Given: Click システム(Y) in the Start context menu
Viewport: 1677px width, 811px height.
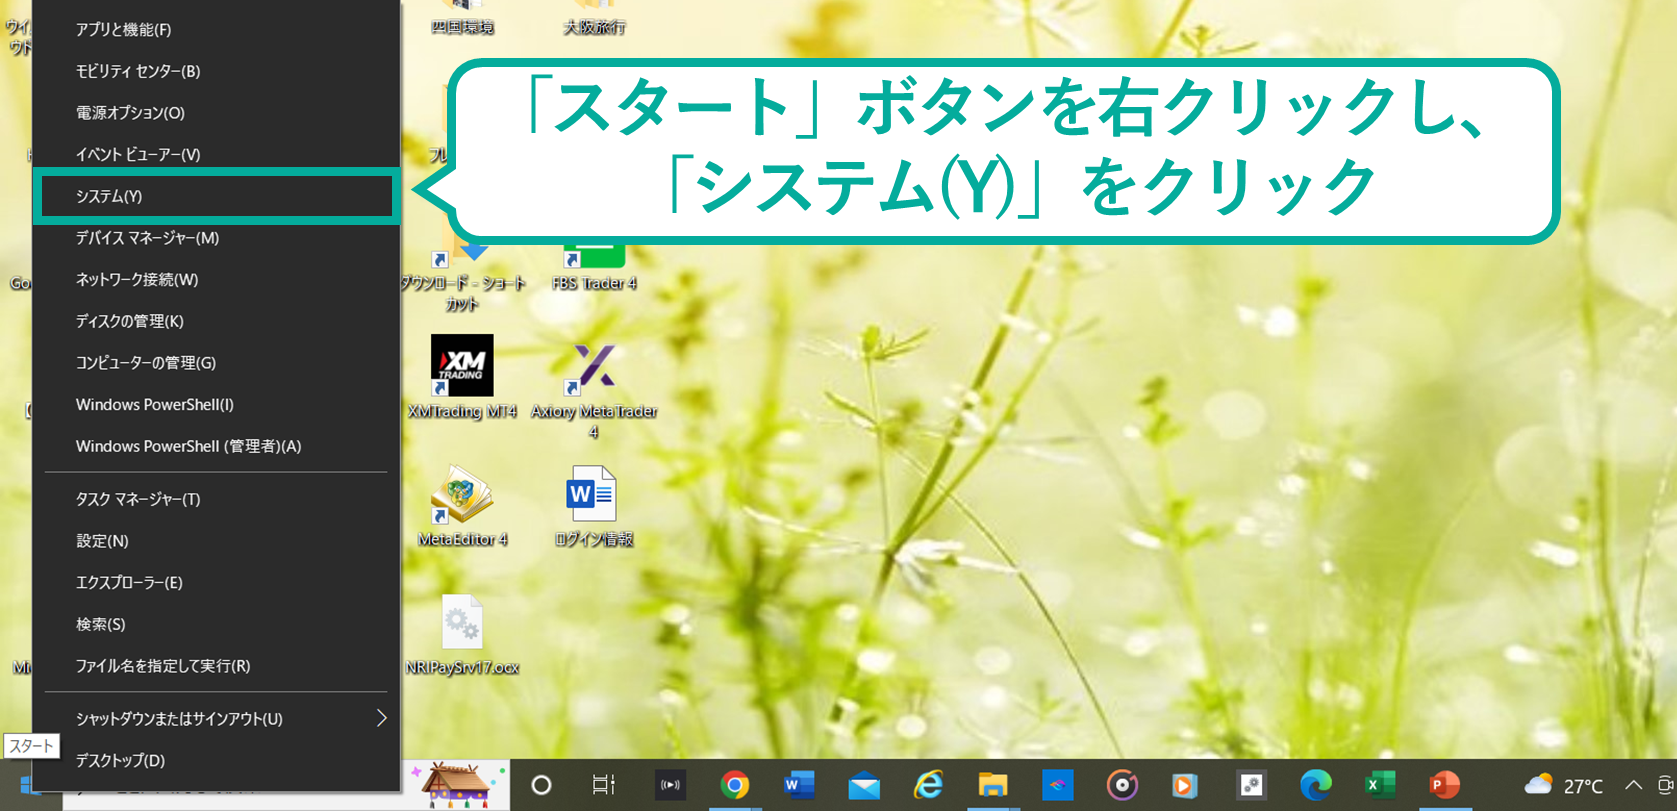Looking at the screenshot, I should (216, 196).
